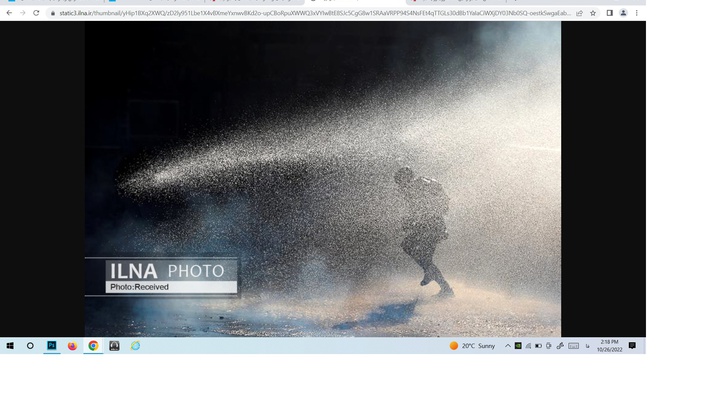Image resolution: width=720 pixels, height=417 pixels.
Task: Click the browser forward arrow
Action: [x=22, y=13]
